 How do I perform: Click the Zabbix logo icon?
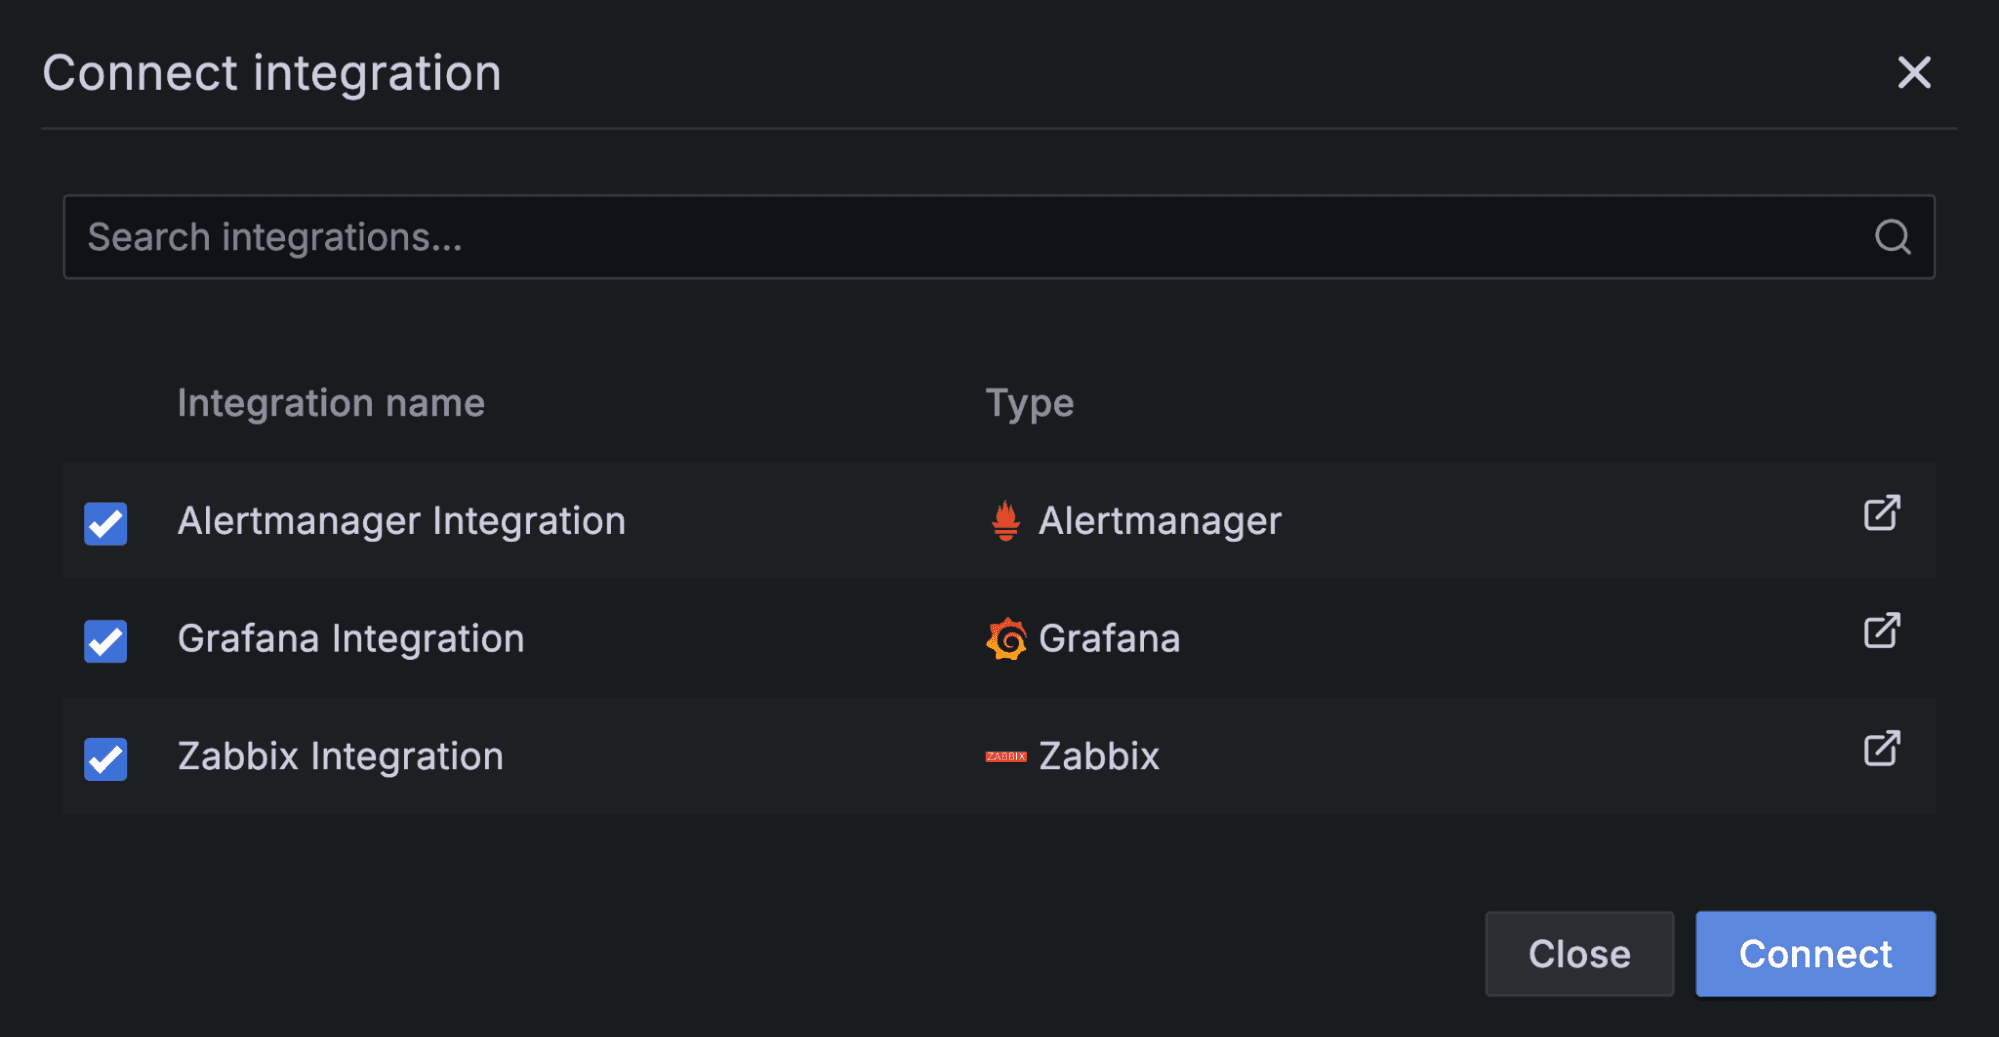pos(1006,756)
